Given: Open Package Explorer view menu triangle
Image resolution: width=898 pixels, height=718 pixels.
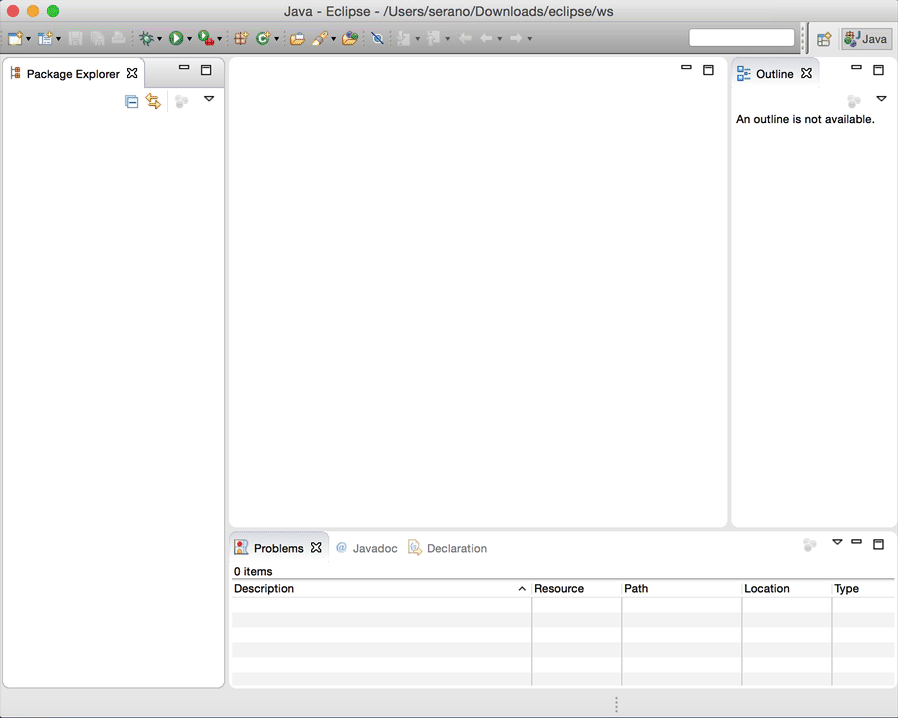Looking at the screenshot, I should [209, 99].
